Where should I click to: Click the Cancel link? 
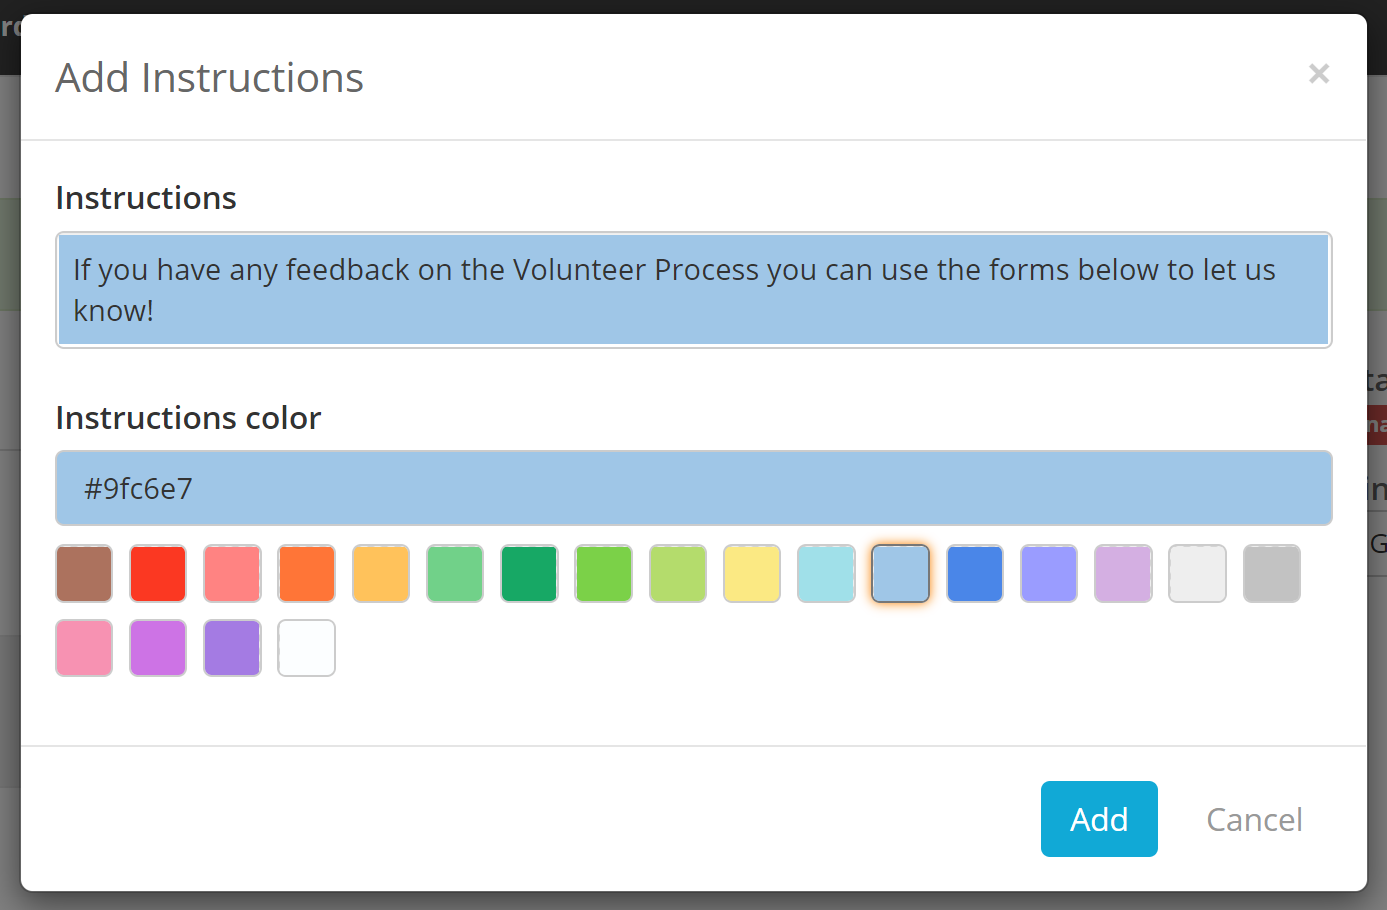pyautogui.click(x=1254, y=819)
